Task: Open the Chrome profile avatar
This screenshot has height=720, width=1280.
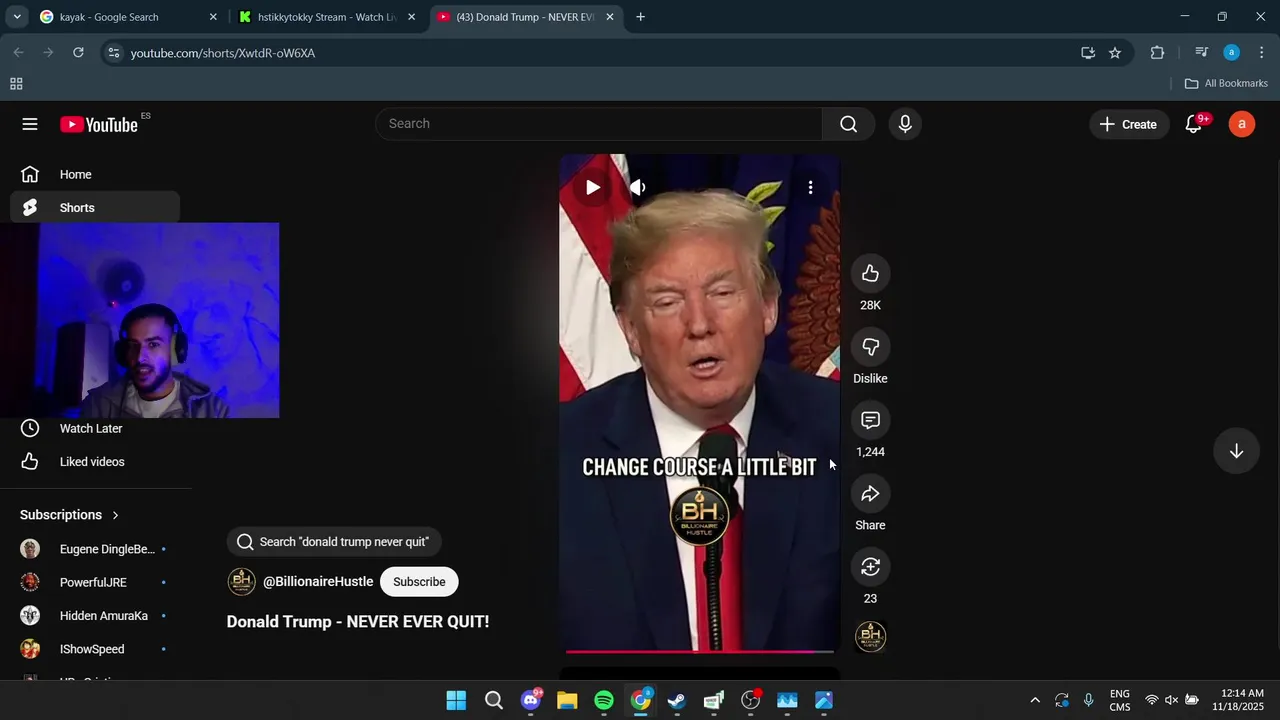Action: point(1232,53)
